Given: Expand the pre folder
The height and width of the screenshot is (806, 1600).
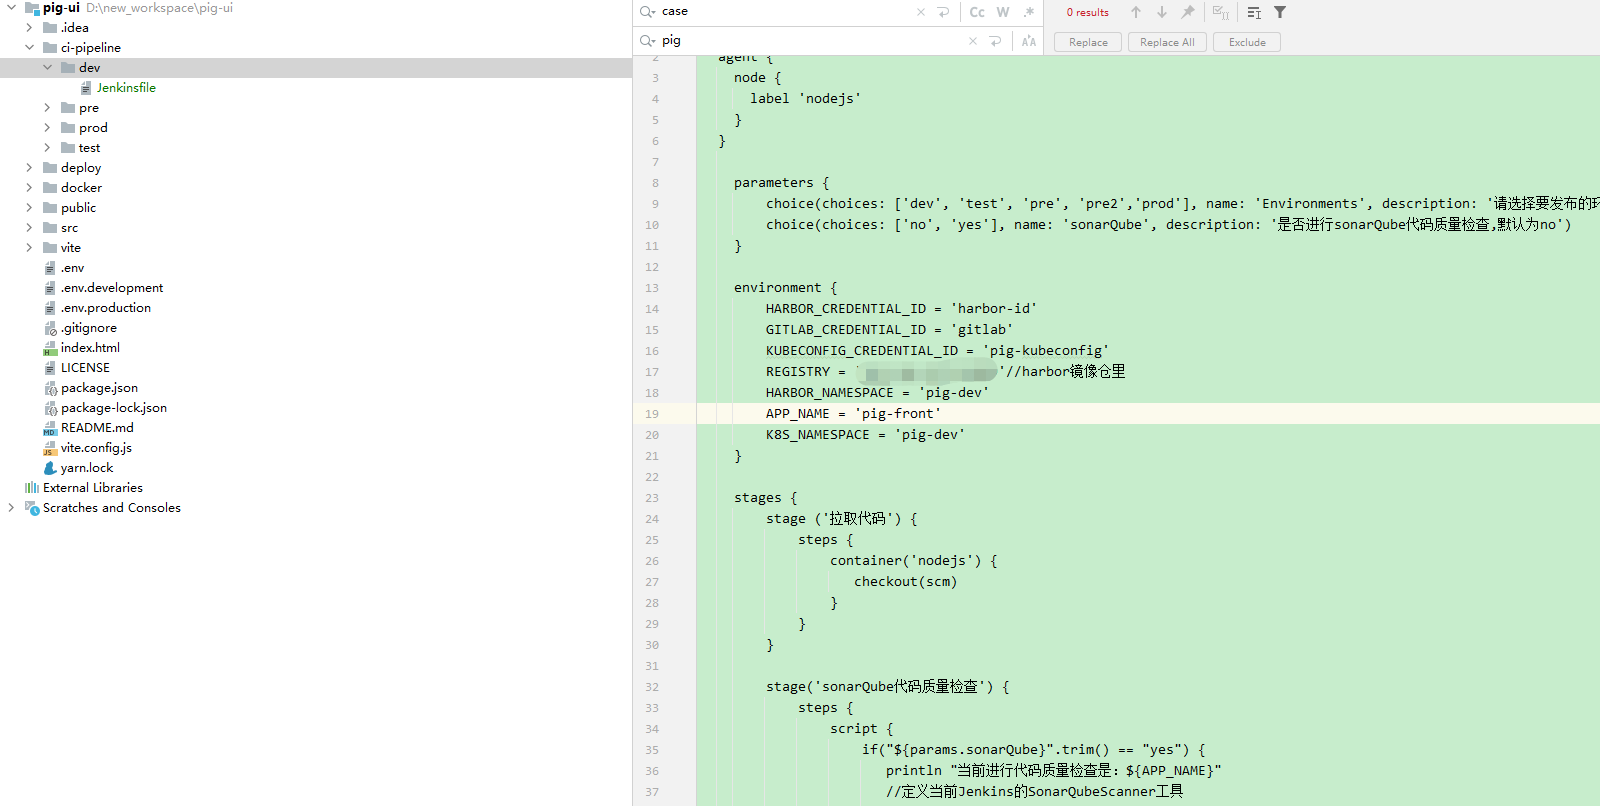Looking at the screenshot, I should click(x=47, y=108).
